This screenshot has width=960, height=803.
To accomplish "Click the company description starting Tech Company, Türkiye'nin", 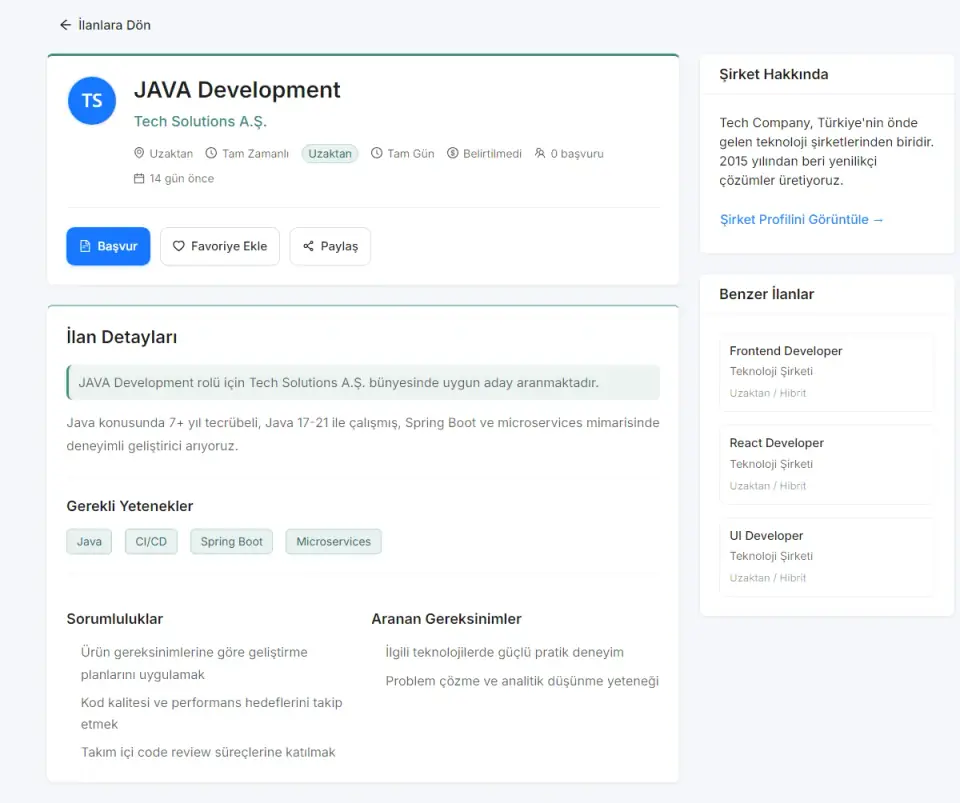I will 827,152.
